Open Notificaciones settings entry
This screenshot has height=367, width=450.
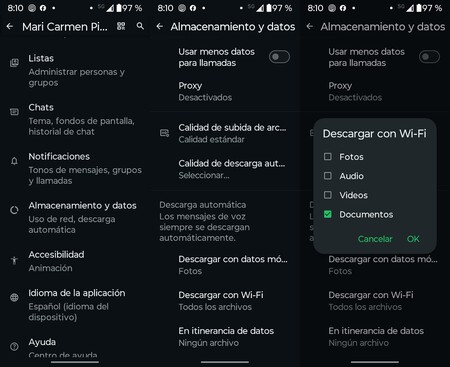[x=75, y=168]
